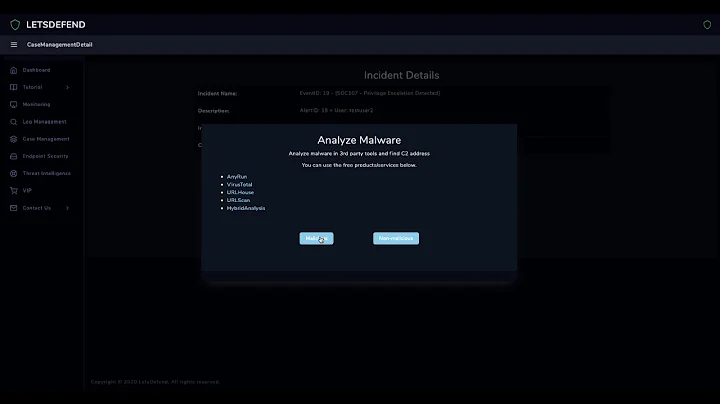Screen dimensions: 720x404
Task: Open the HybridAnalysis link
Action: (246, 208)
